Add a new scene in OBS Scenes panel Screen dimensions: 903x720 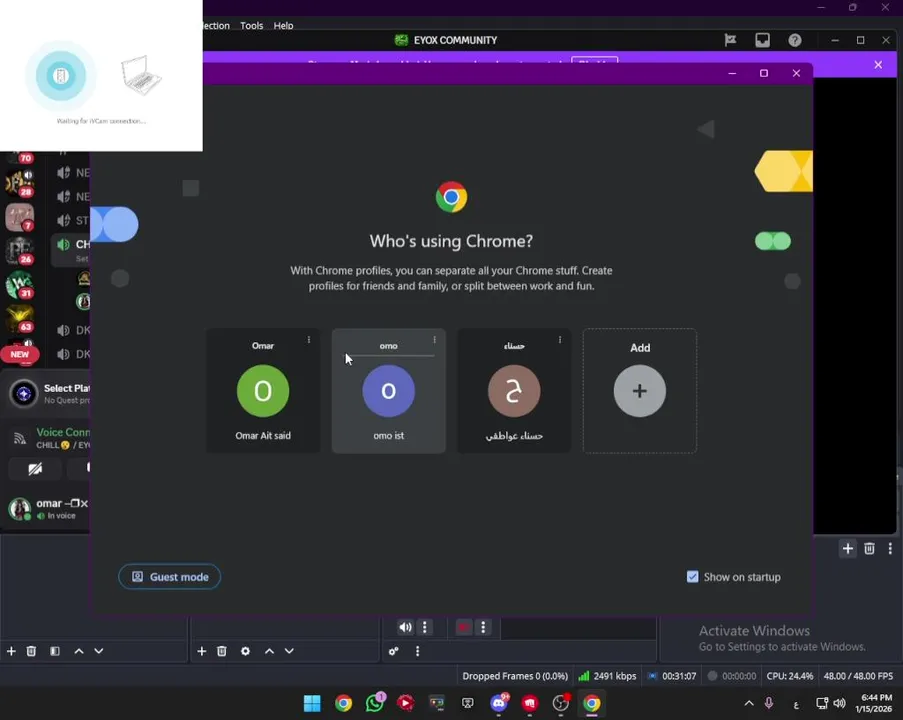pos(11,651)
